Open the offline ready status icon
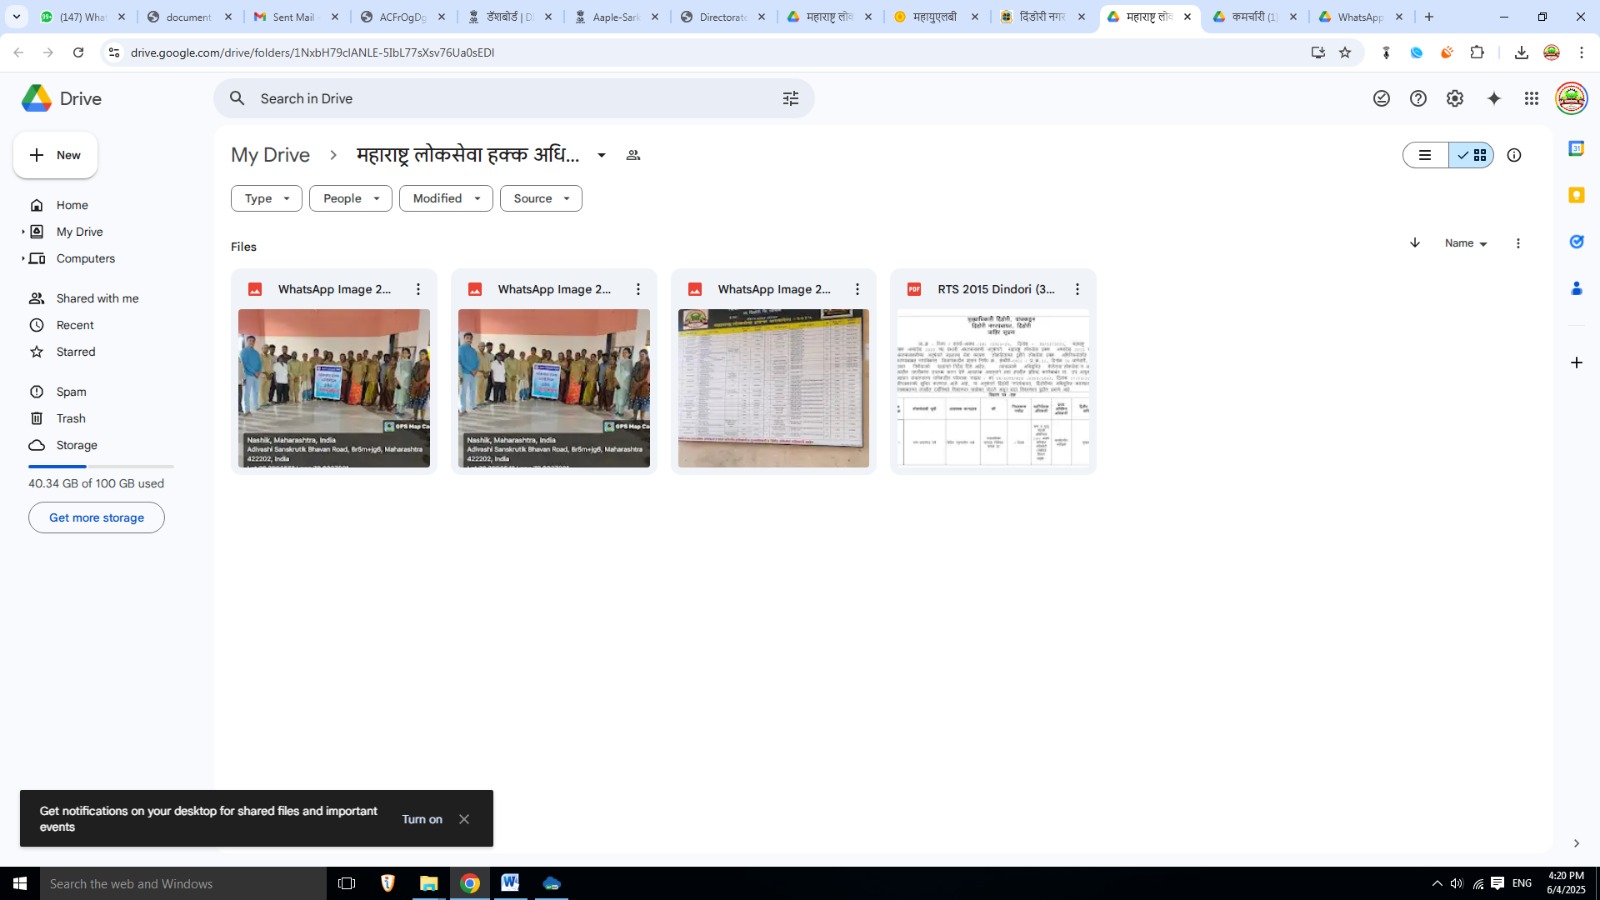The height and width of the screenshot is (900, 1600). pos(1381,98)
